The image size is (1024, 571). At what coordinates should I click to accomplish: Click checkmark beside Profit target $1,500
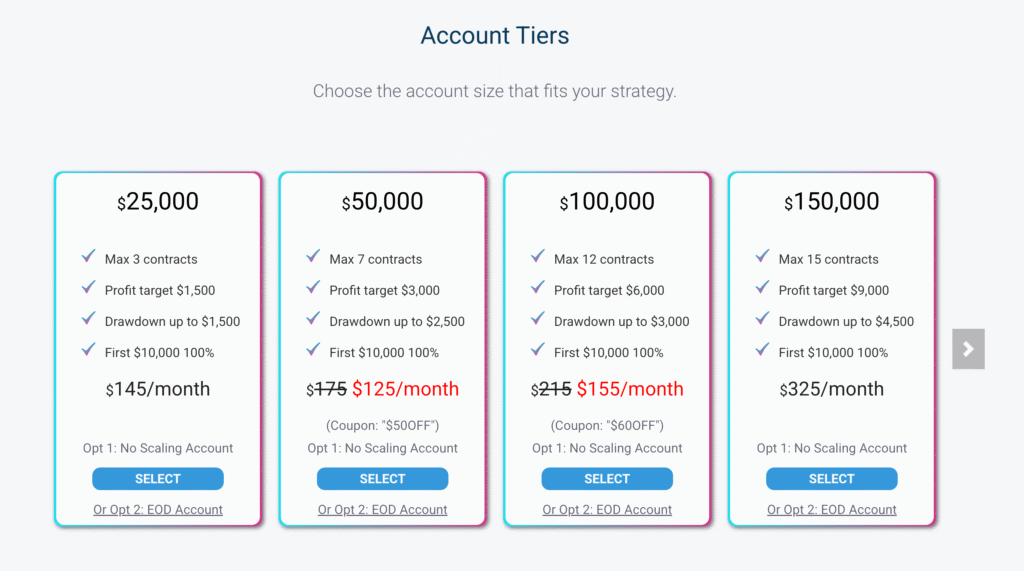click(89, 287)
